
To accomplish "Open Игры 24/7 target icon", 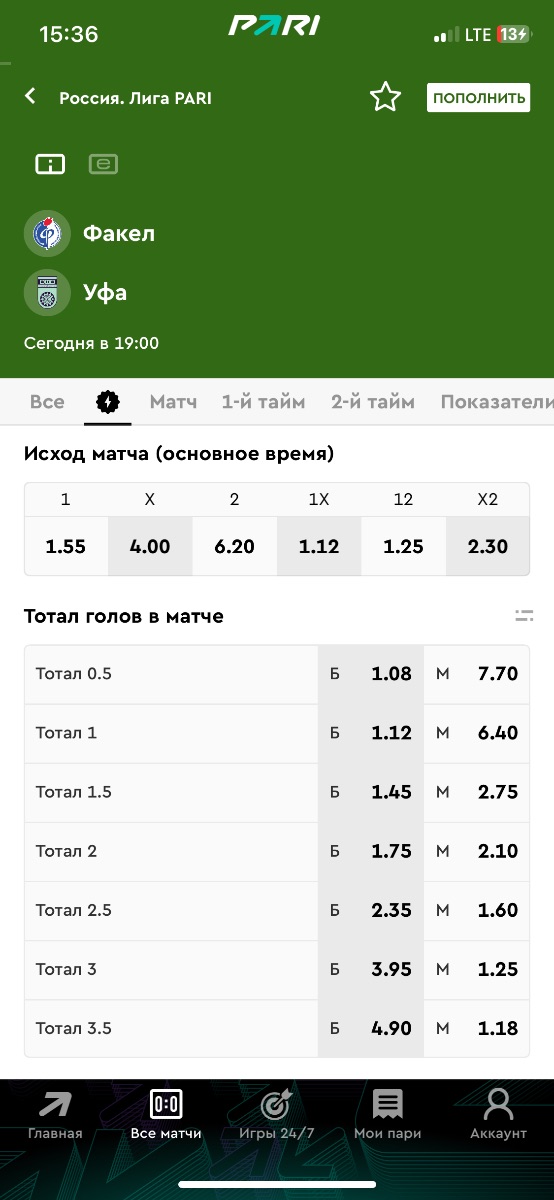I will pyautogui.click(x=276, y=1115).
